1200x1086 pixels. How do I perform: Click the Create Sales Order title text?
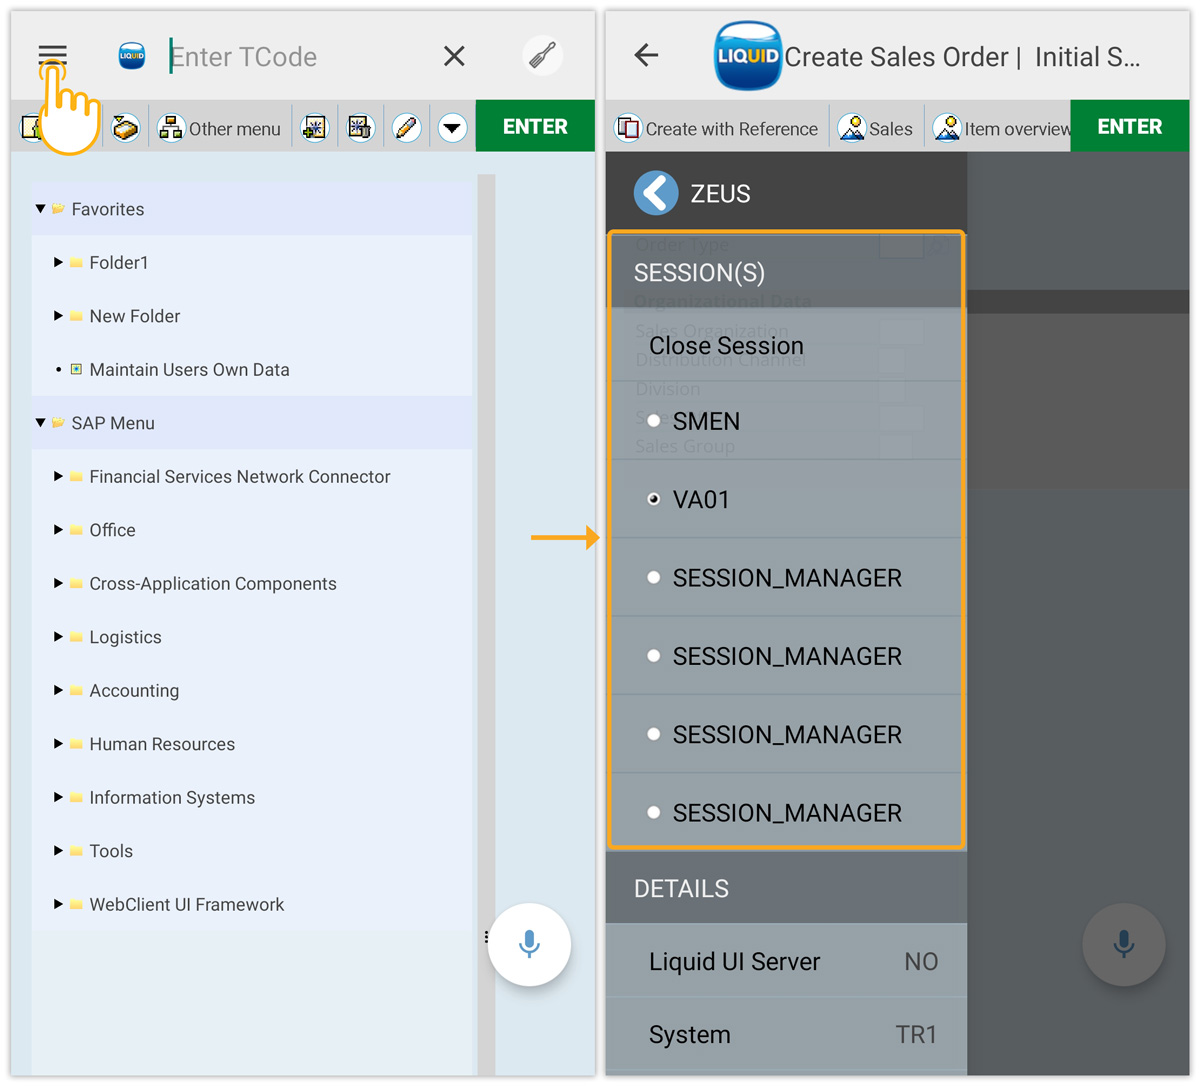[x=896, y=57]
